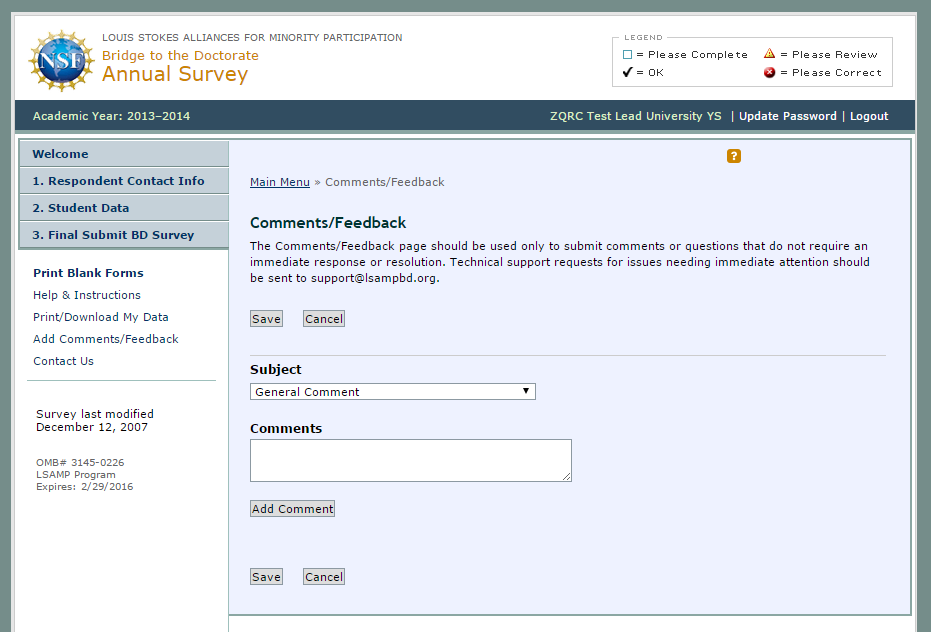The width and height of the screenshot is (931, 632).
Task: Click the Update Password link
Action: tap(788, 116)
